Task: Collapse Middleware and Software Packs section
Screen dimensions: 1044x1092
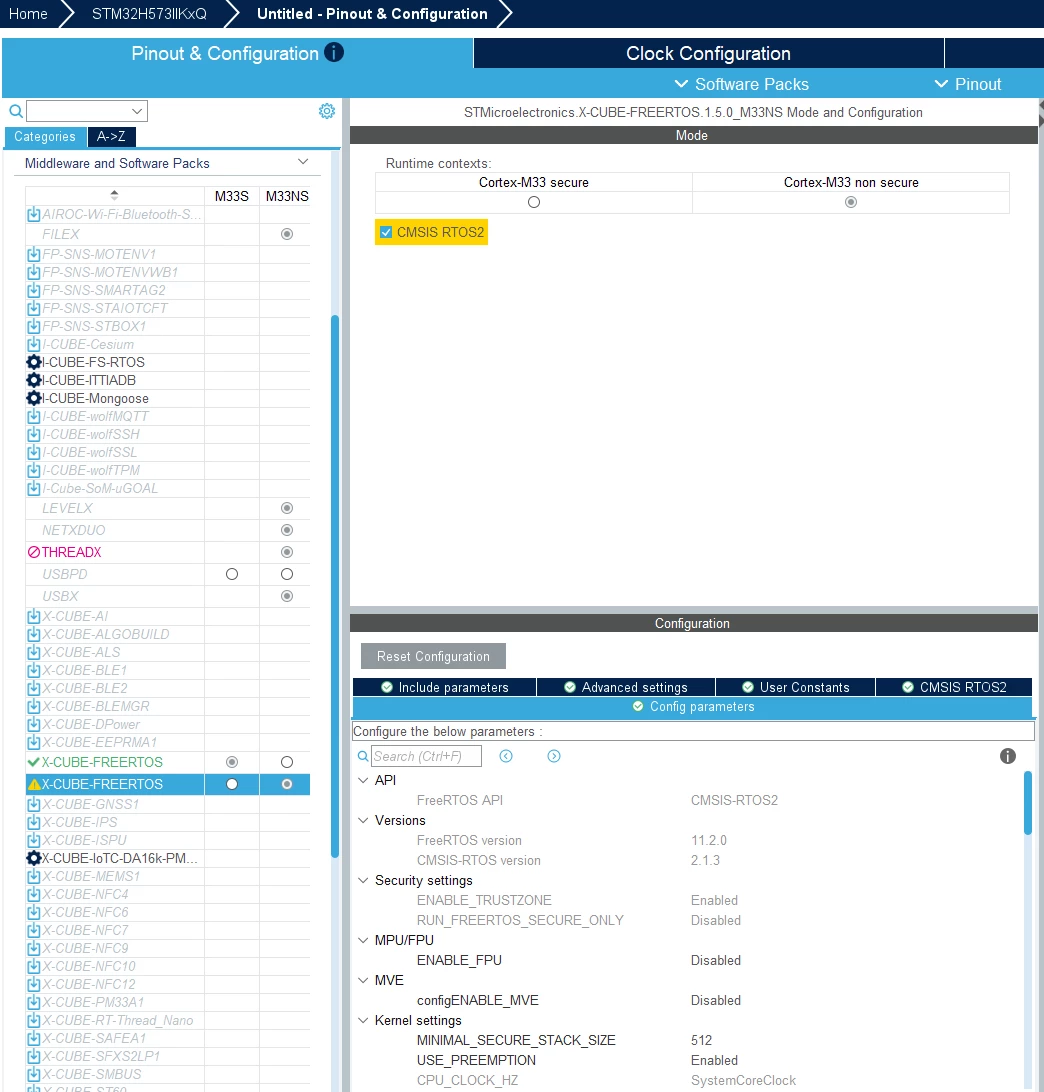Action: coord(303,162)
